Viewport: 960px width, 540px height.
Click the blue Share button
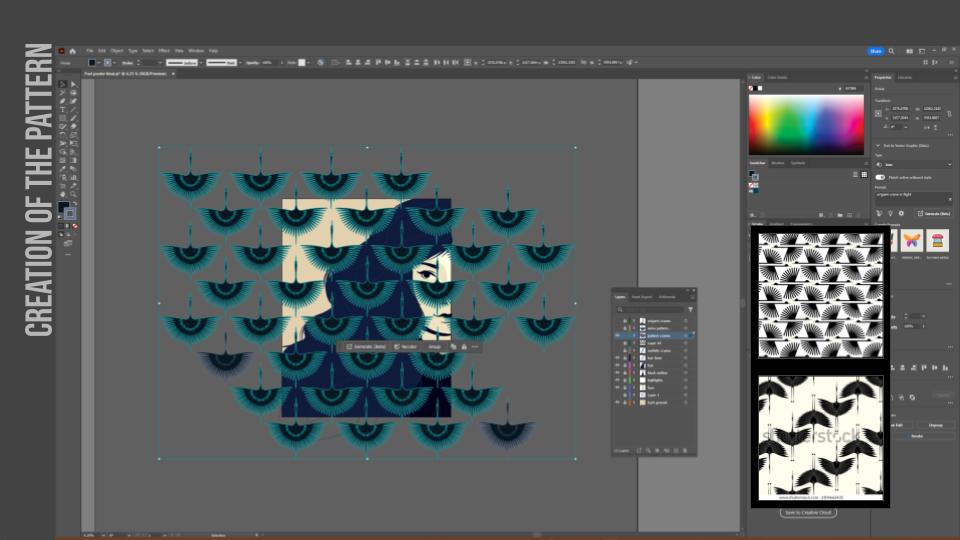click(875, 51)
